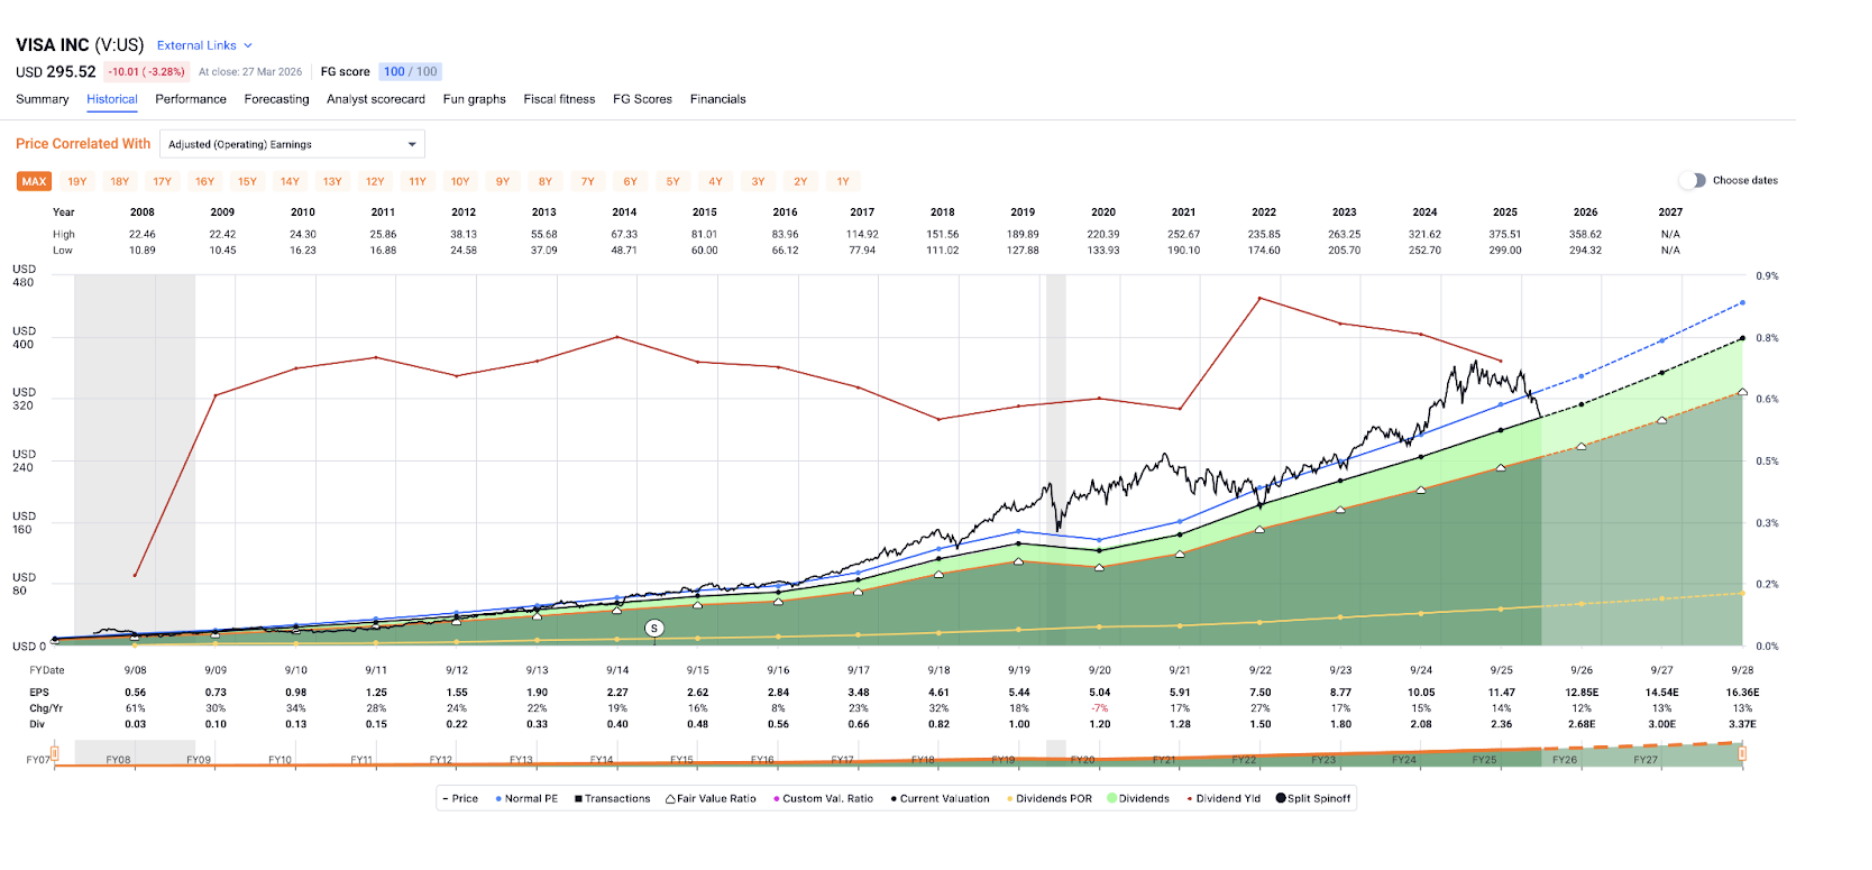Select the 13Y range button

point(332,181)
